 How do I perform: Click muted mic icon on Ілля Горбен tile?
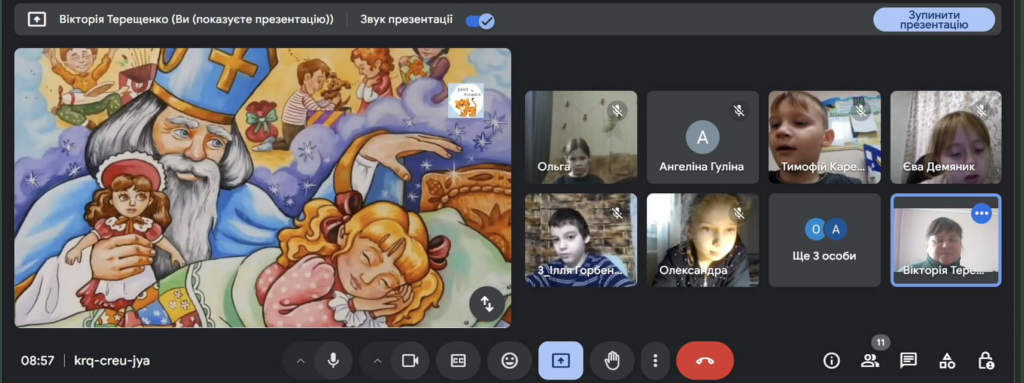pos(617,213)
